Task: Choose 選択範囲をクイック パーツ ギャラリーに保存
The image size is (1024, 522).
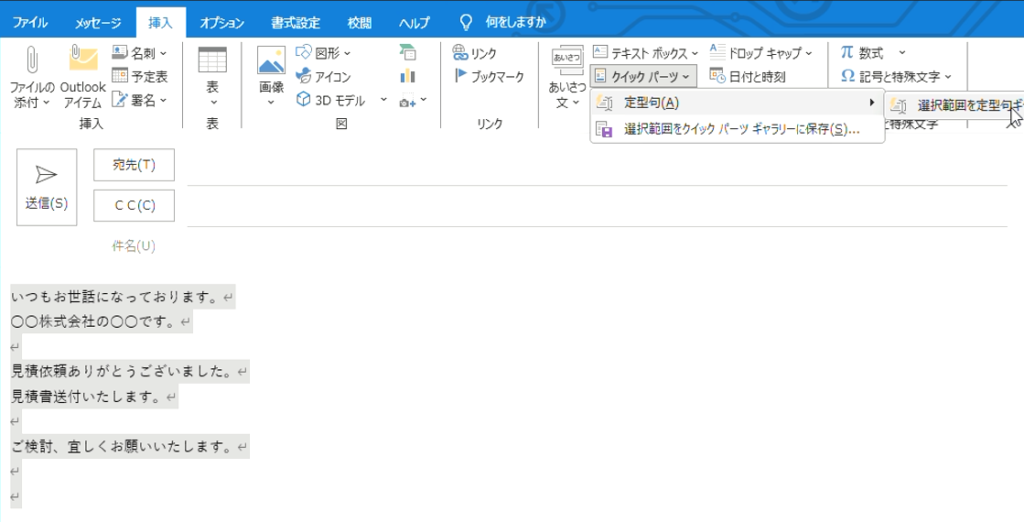Action: point(740,130)
